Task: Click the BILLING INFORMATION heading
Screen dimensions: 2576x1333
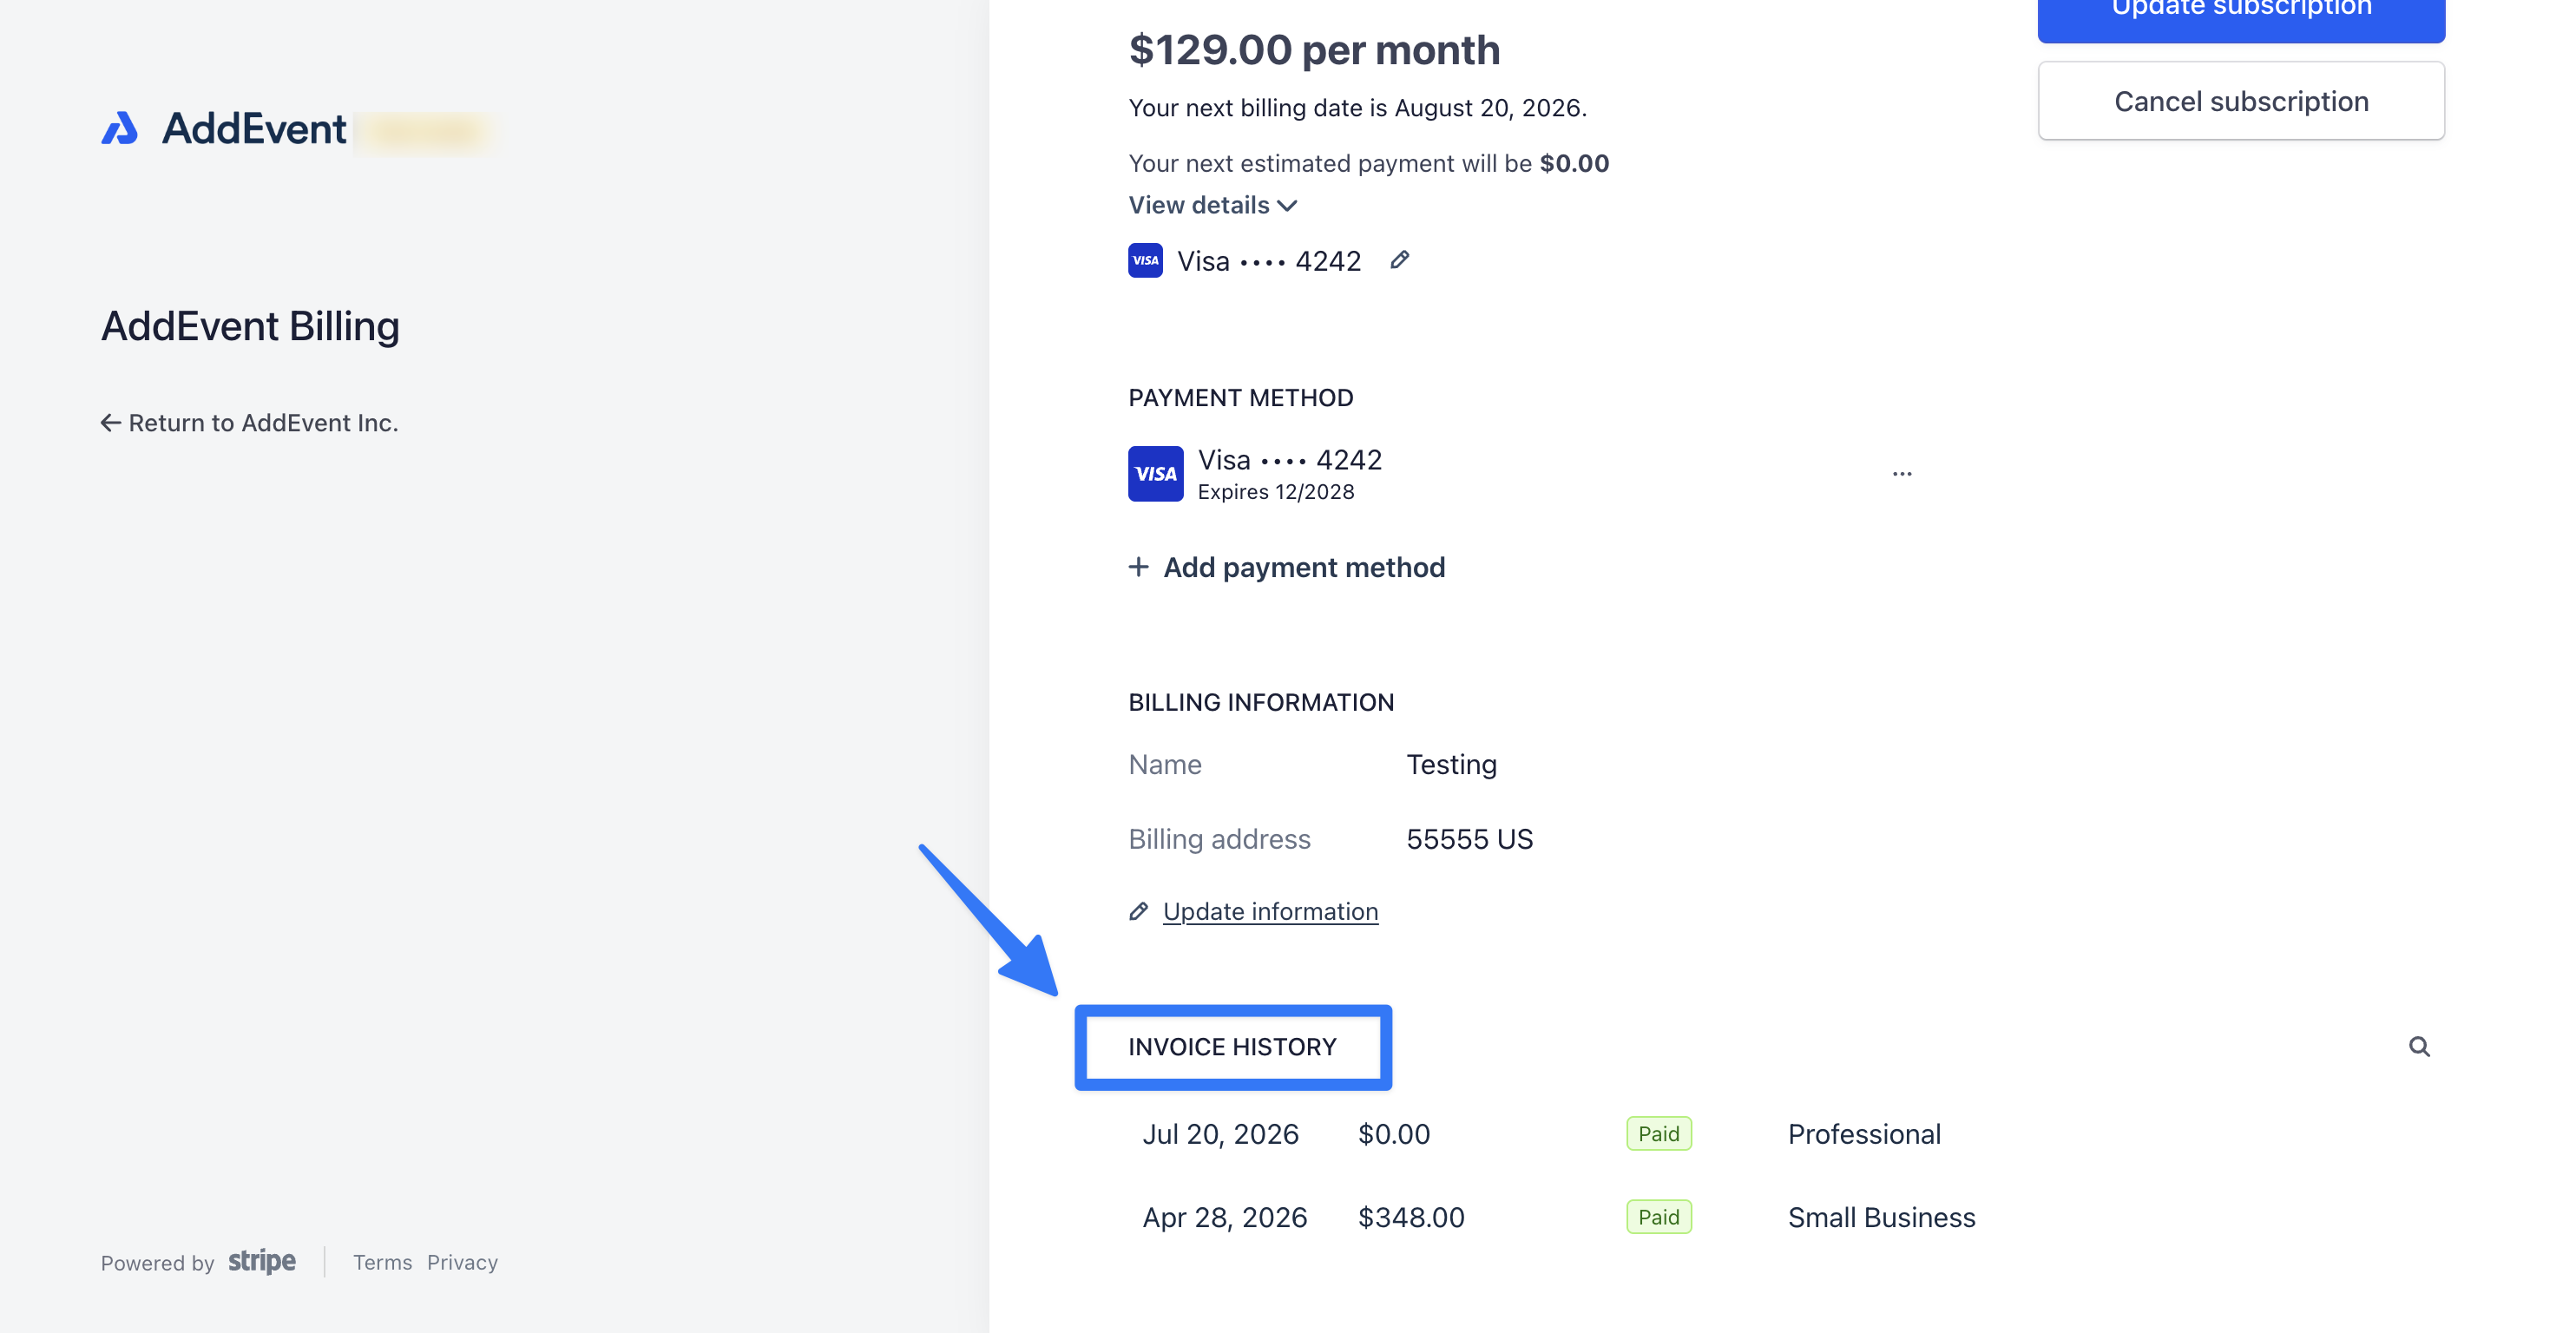Action: tap(1261, 702)
